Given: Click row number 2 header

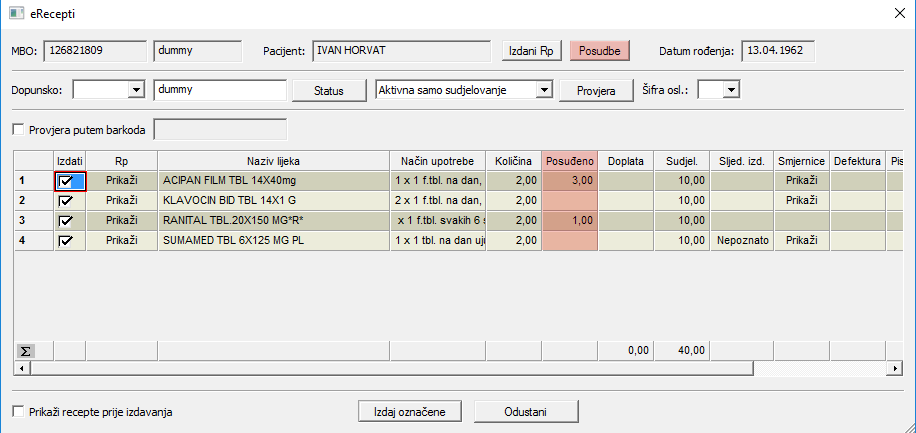Looking at the screenshot, I should (x=34, y=201).
